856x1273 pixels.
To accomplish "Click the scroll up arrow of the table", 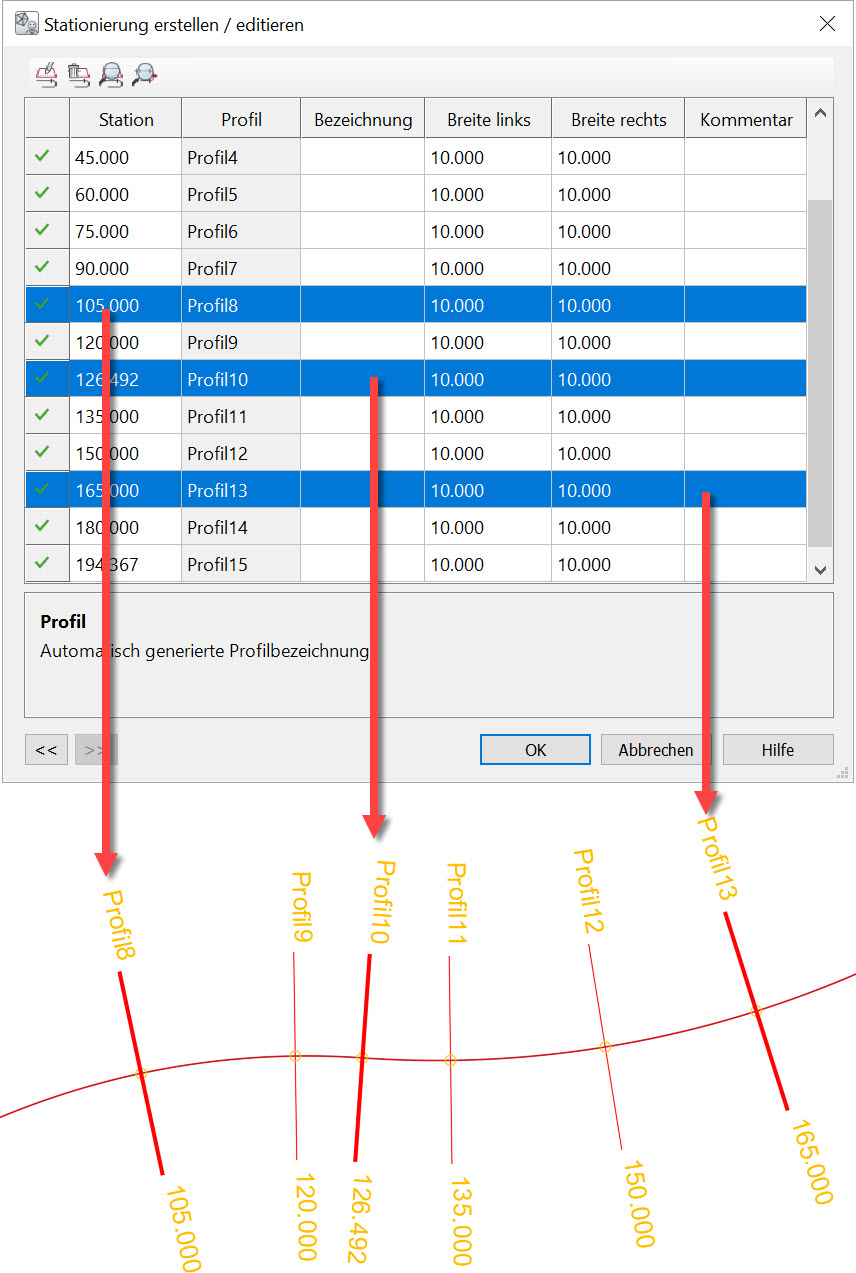I will pyautogui.click(x=820, y=113).
